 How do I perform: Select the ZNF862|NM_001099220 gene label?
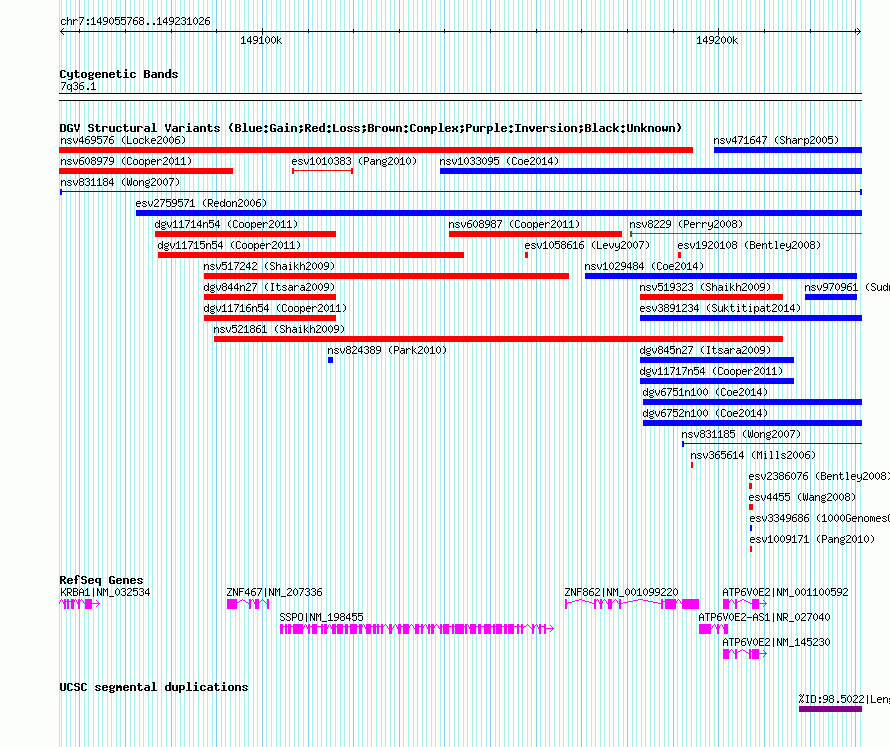[622, 593]
